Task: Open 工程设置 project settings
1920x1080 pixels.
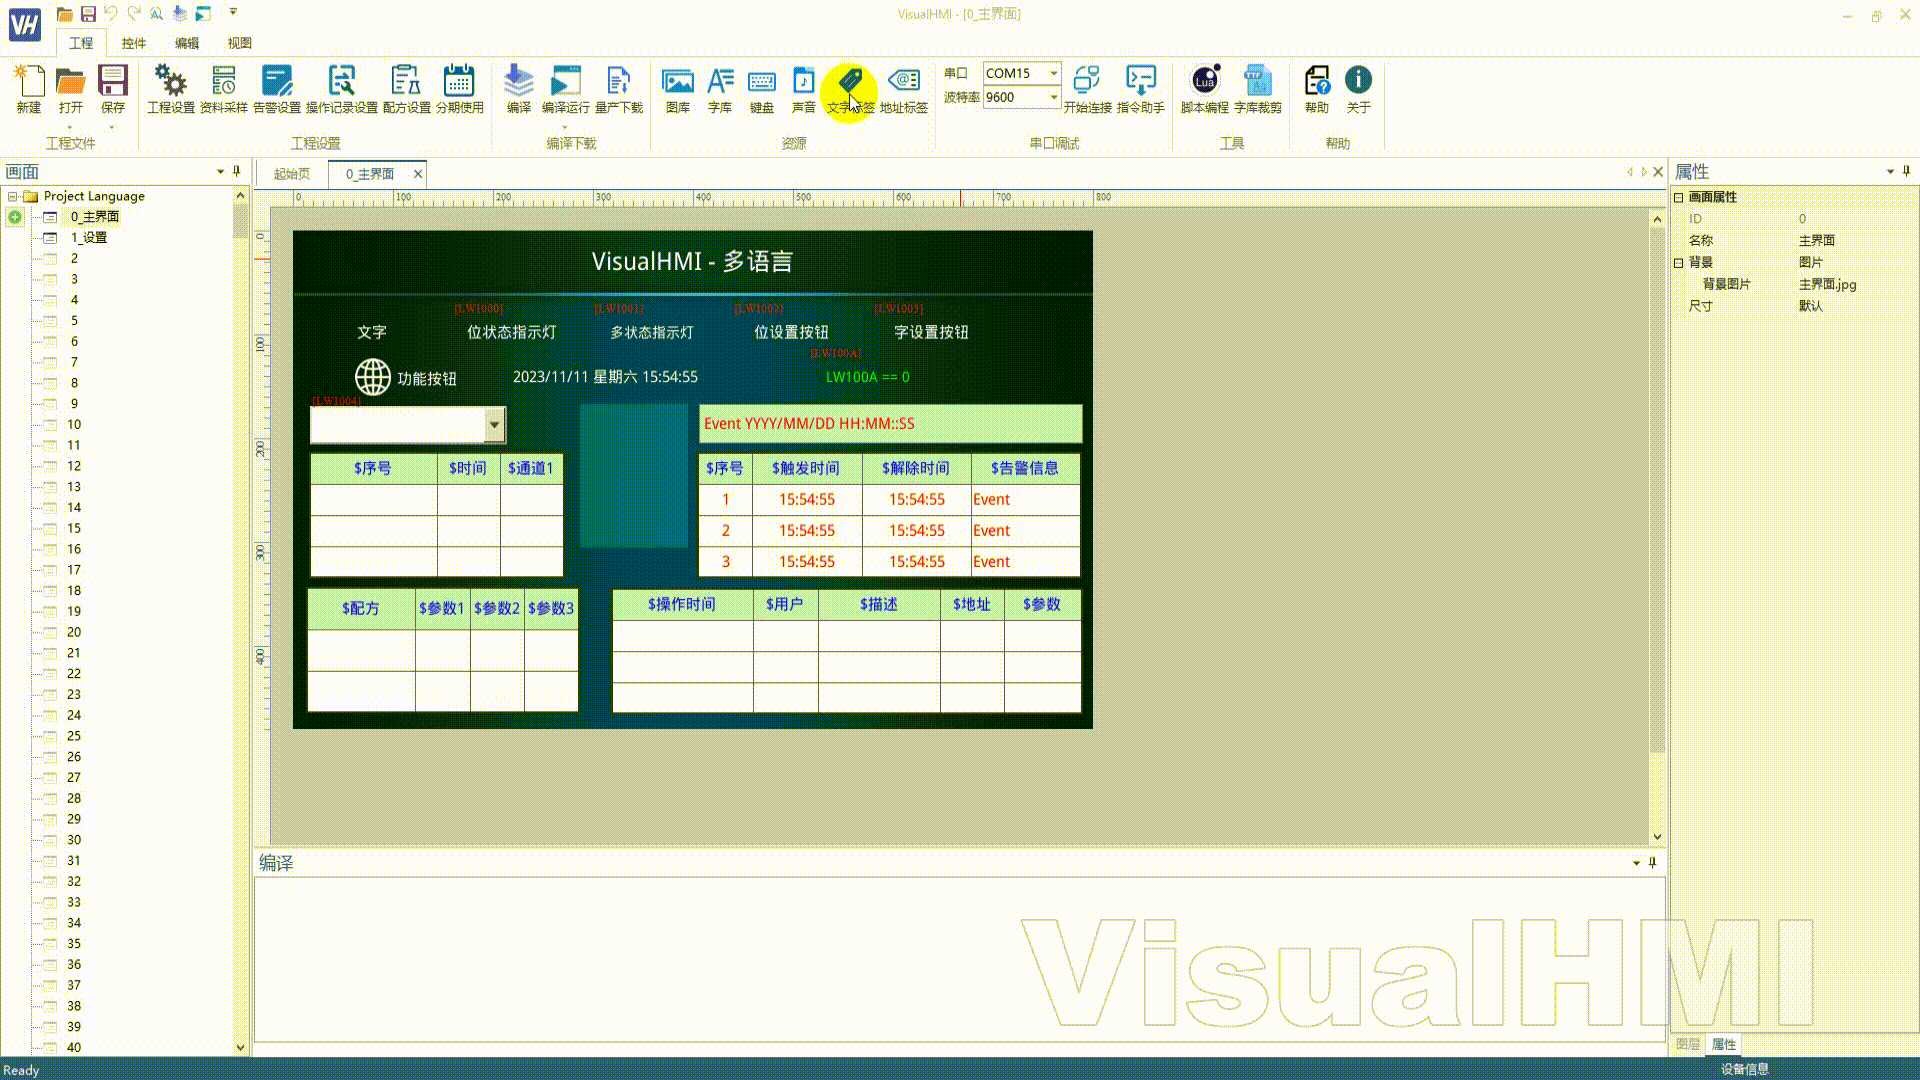Action: [x=171, y=89]
